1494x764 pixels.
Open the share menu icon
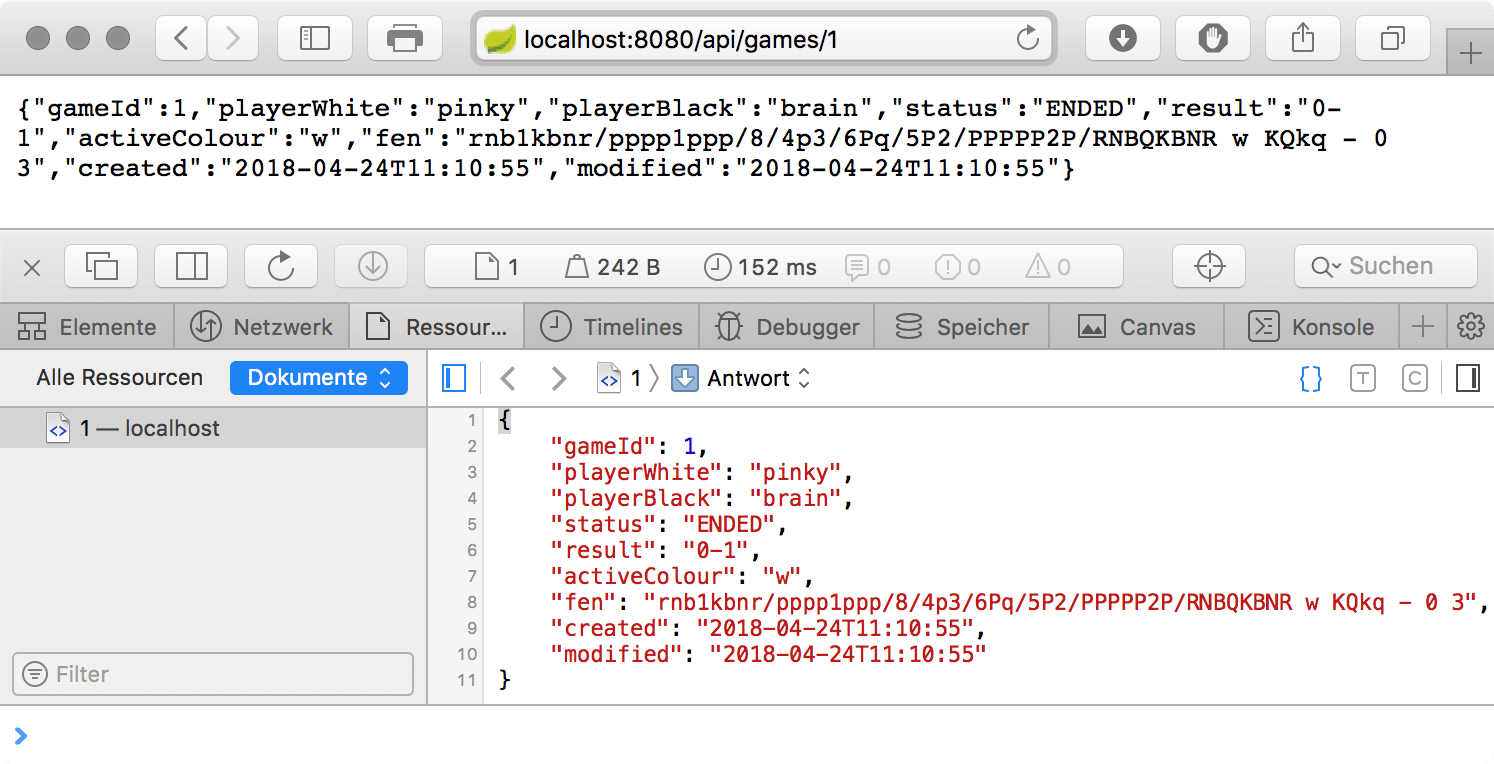coord(1302,39)
